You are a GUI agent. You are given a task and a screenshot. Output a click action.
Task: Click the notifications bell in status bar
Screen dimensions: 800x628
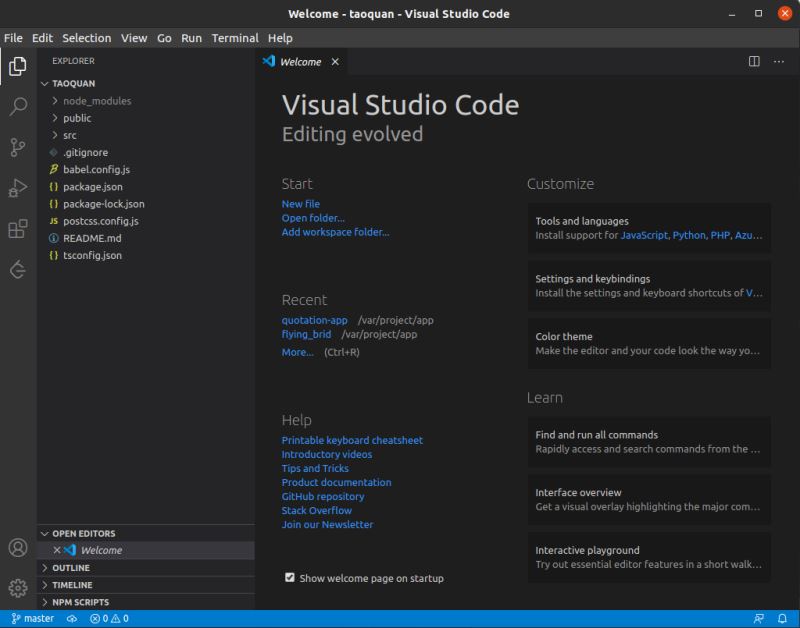point(781,619)
